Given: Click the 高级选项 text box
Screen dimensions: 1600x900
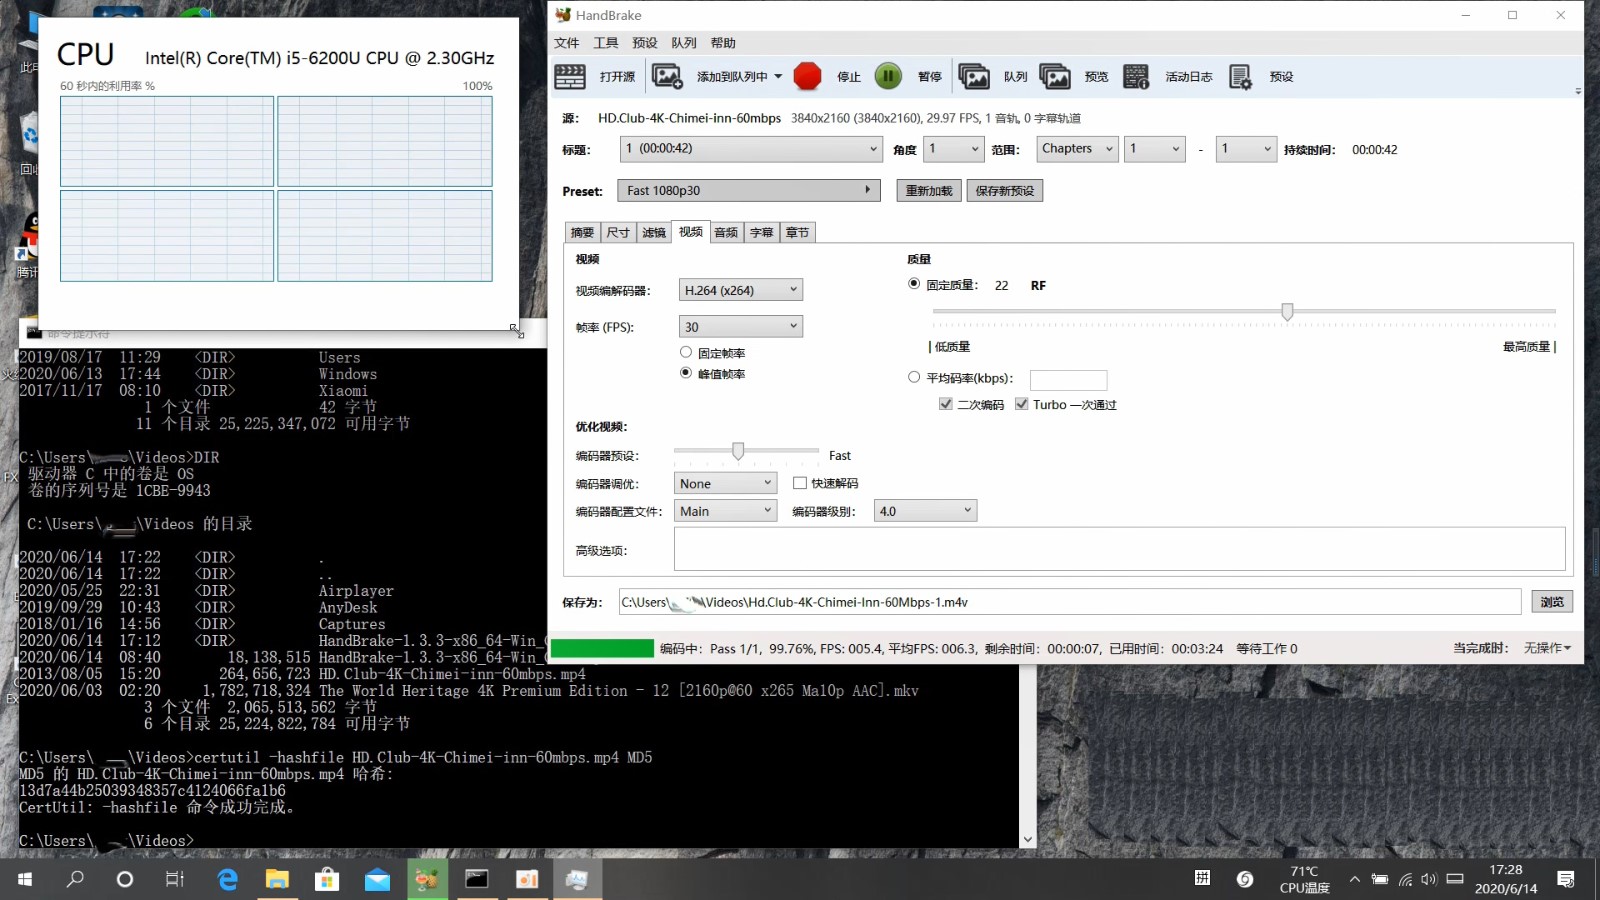Looking at the screenshot, I should tap(1120, 549).
